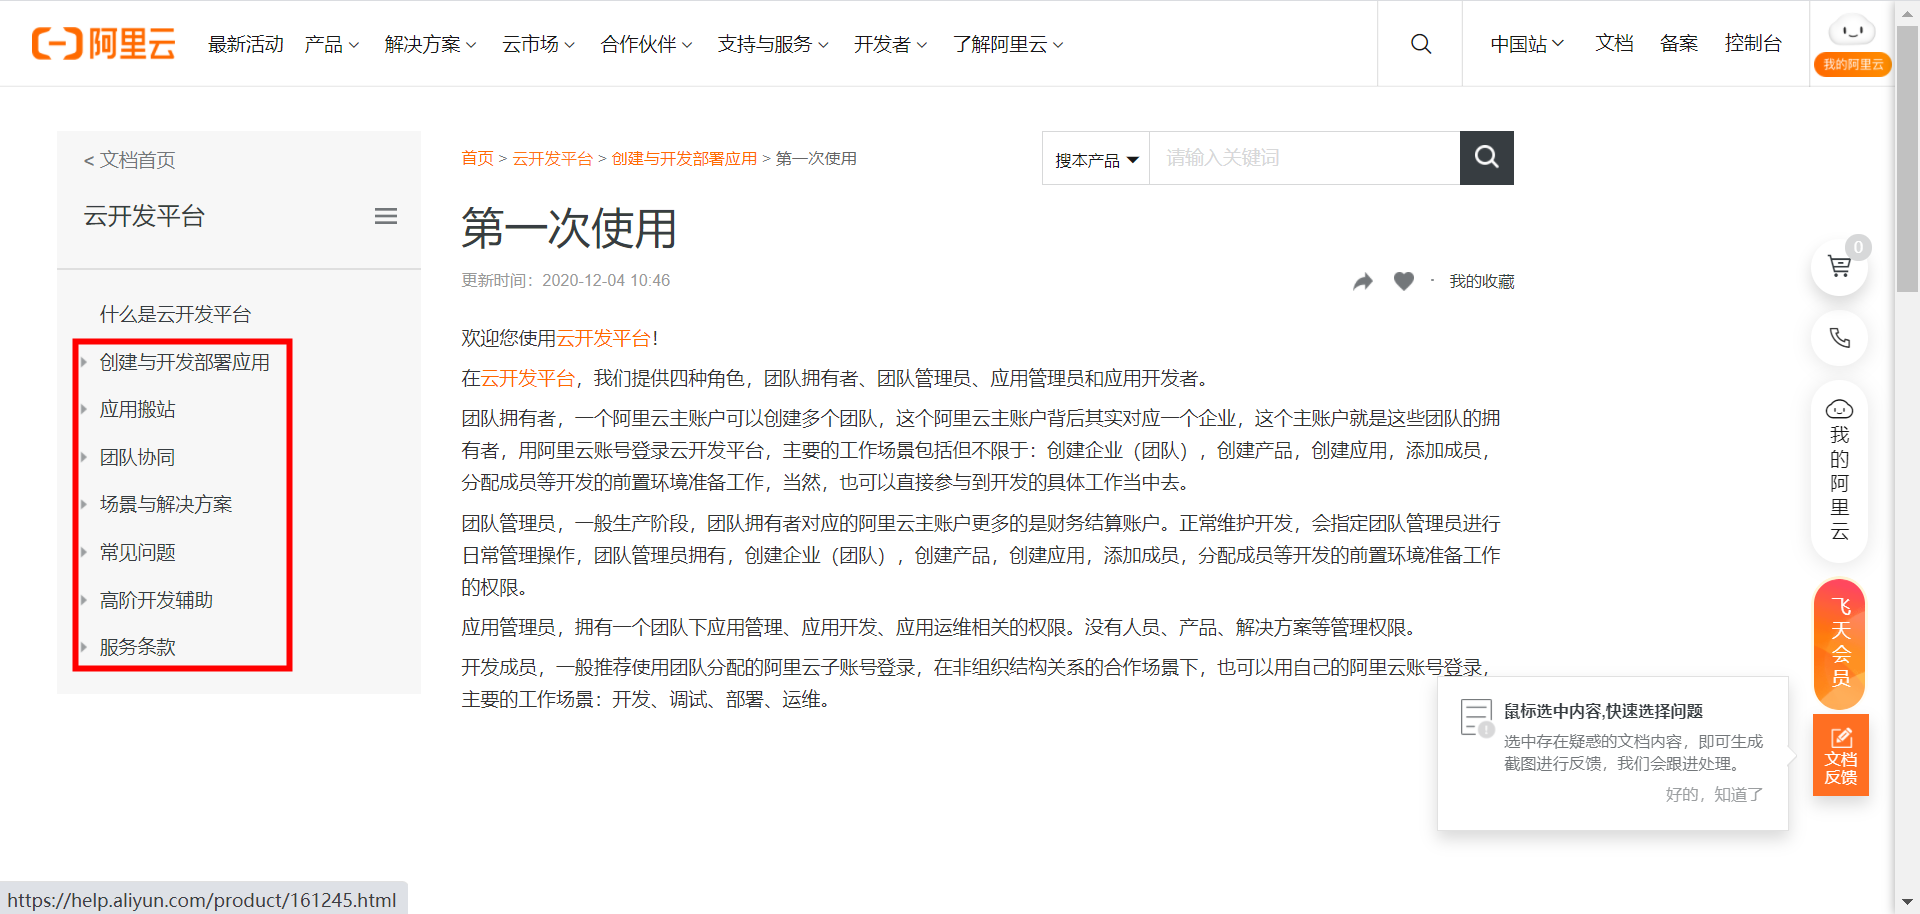
Task: Click 云开发平台 link in welcome sentence
Action: [603, 338]
